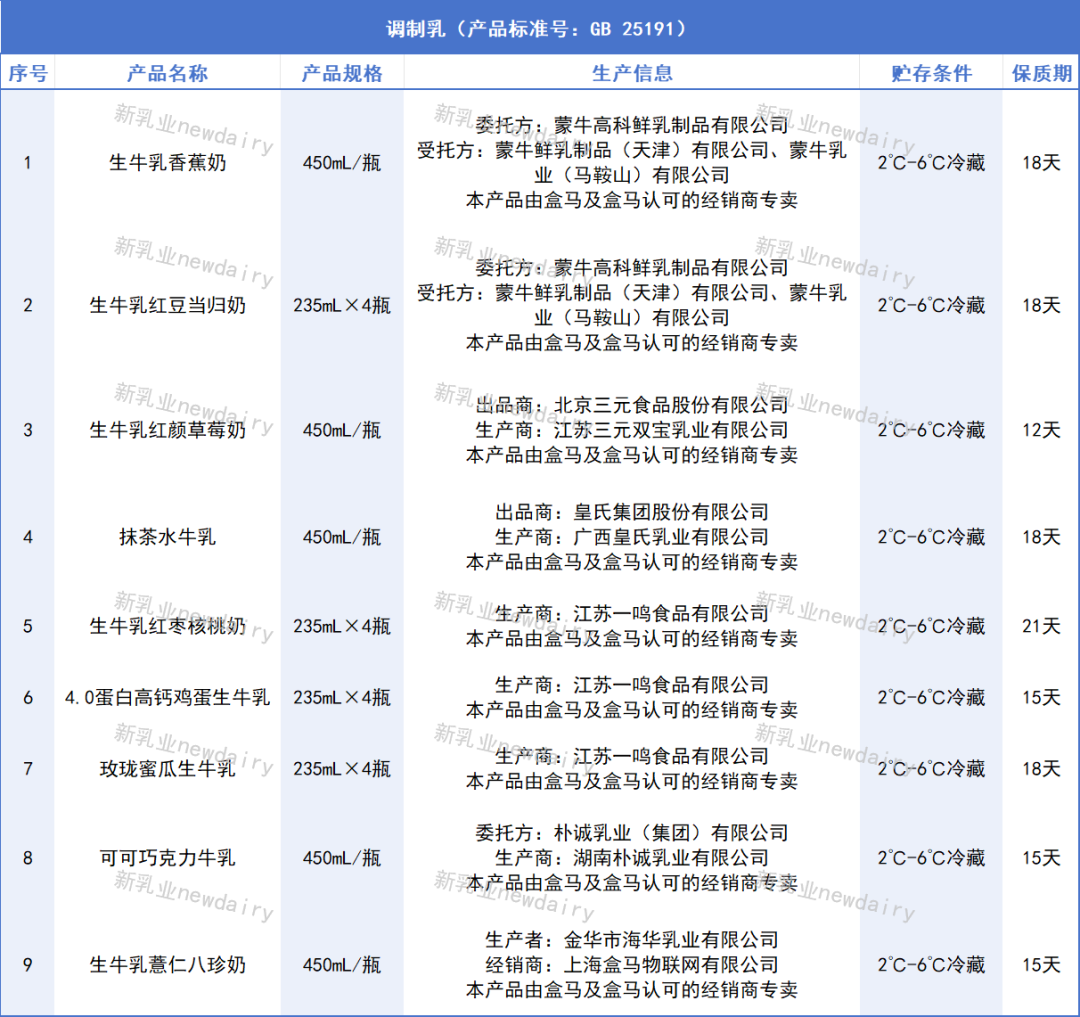Click product name 生牛乳红枣核桃奶
The height and width of the screenshot is (1017, 1080).
(x=167, y=626)
